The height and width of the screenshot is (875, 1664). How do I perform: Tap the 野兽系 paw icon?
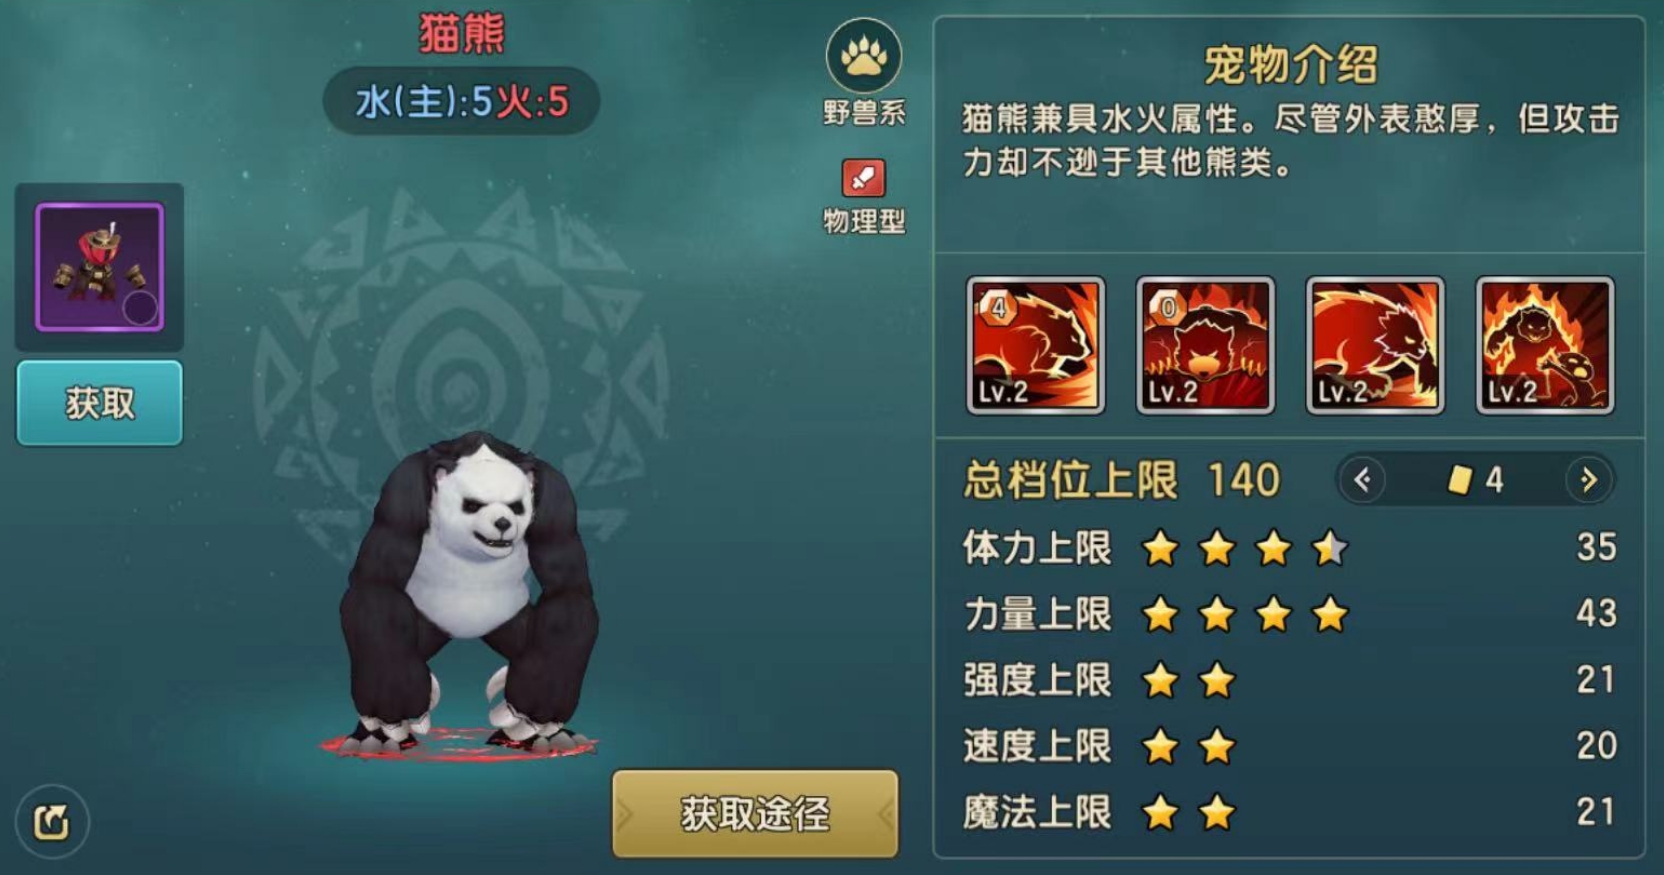tap(863, 56)
